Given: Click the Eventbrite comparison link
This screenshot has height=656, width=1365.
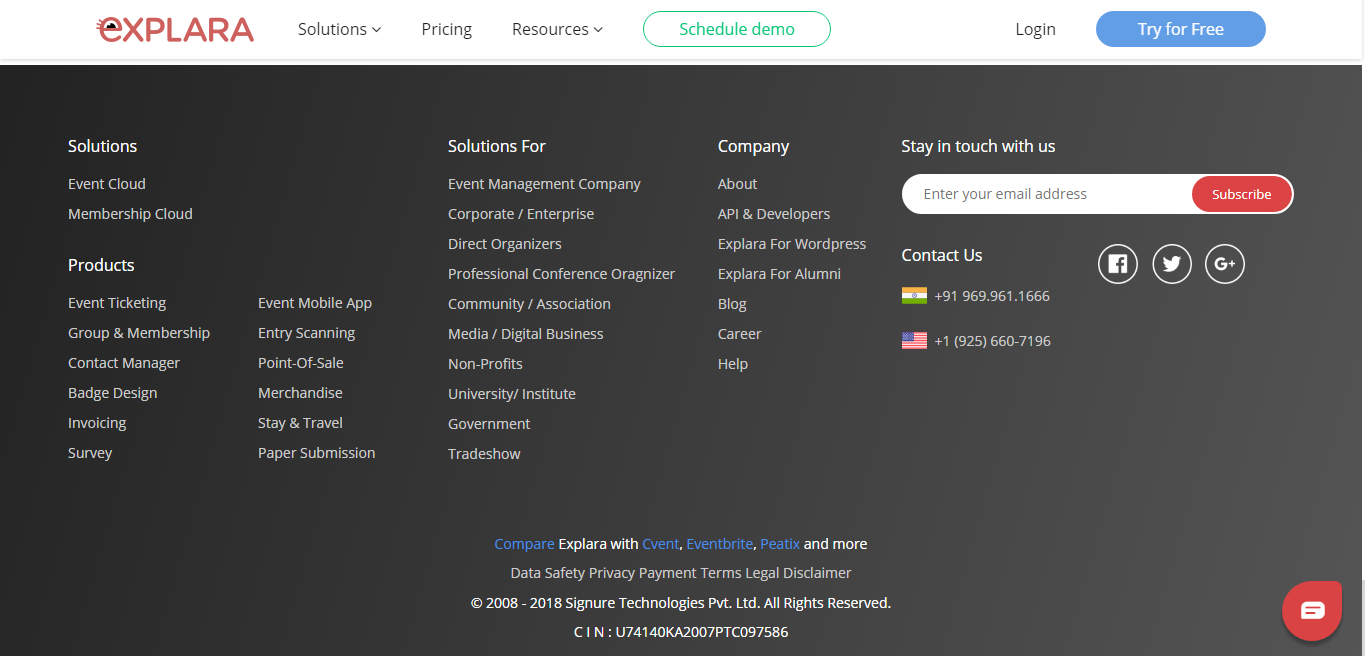Looking at the screenshot, I should coord(719,544).
